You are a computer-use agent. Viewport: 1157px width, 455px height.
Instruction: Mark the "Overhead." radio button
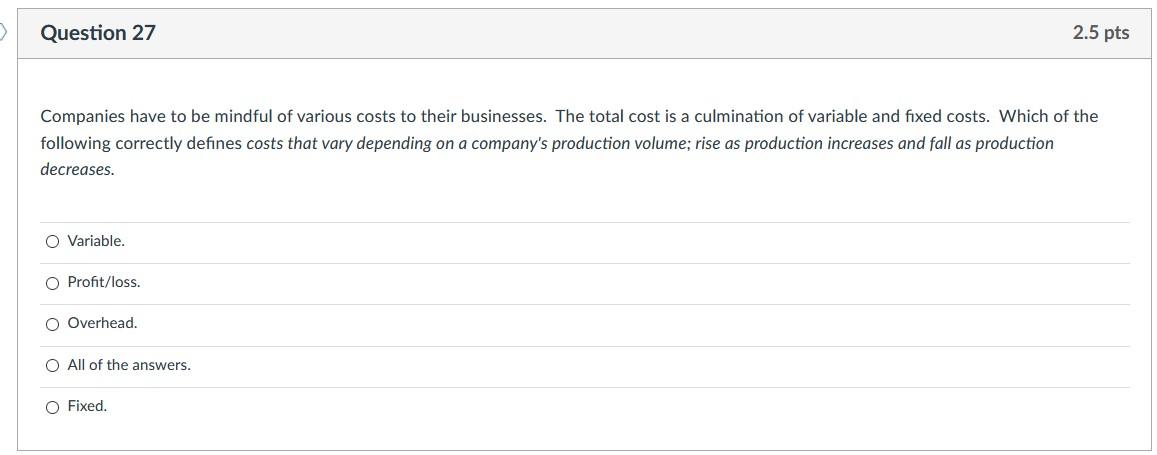coord(52,324)
